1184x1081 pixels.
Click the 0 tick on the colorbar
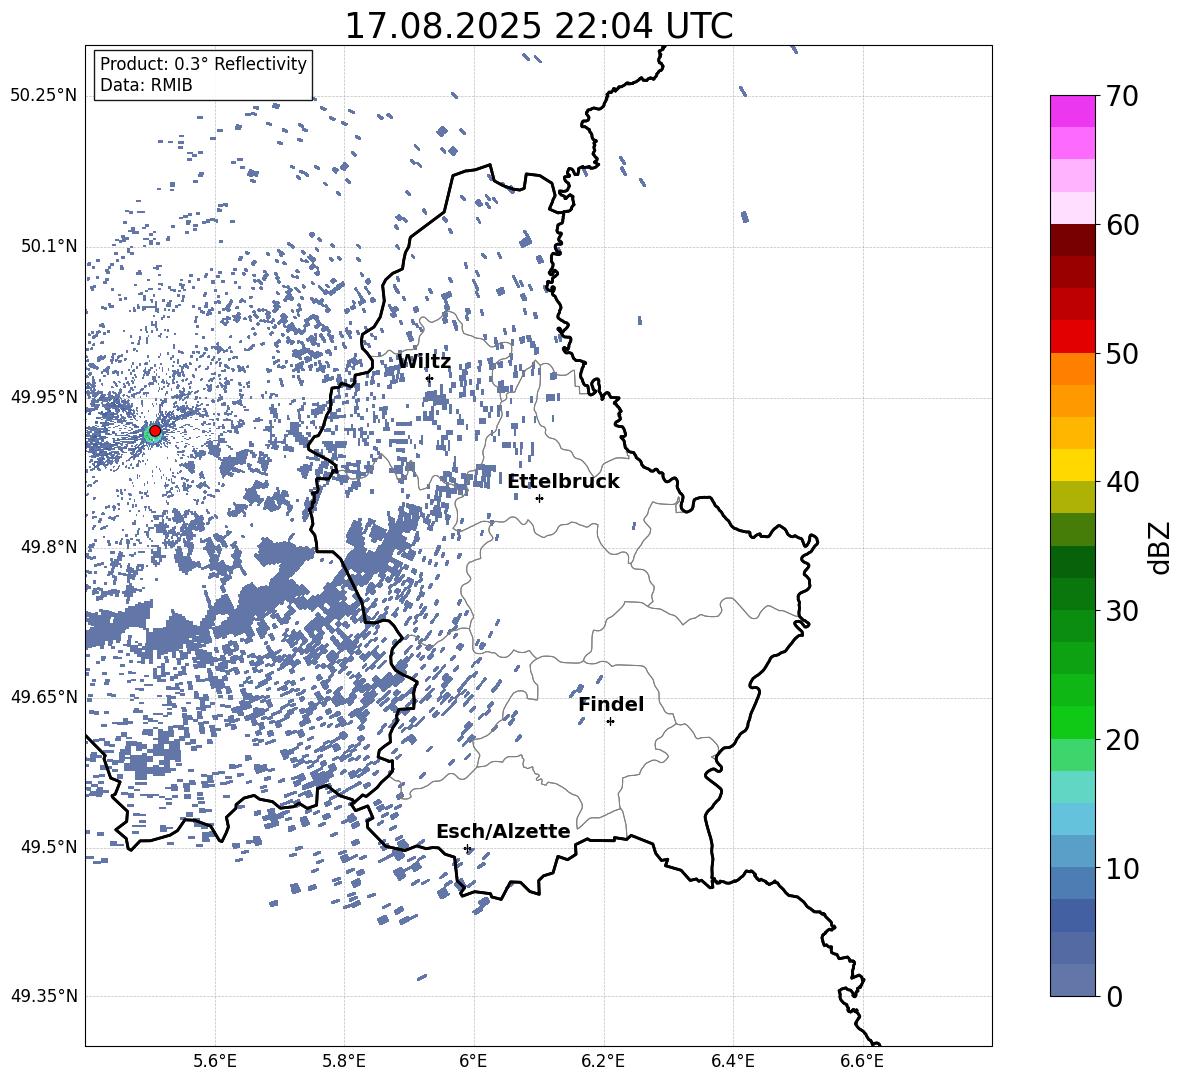[1115, 996]
